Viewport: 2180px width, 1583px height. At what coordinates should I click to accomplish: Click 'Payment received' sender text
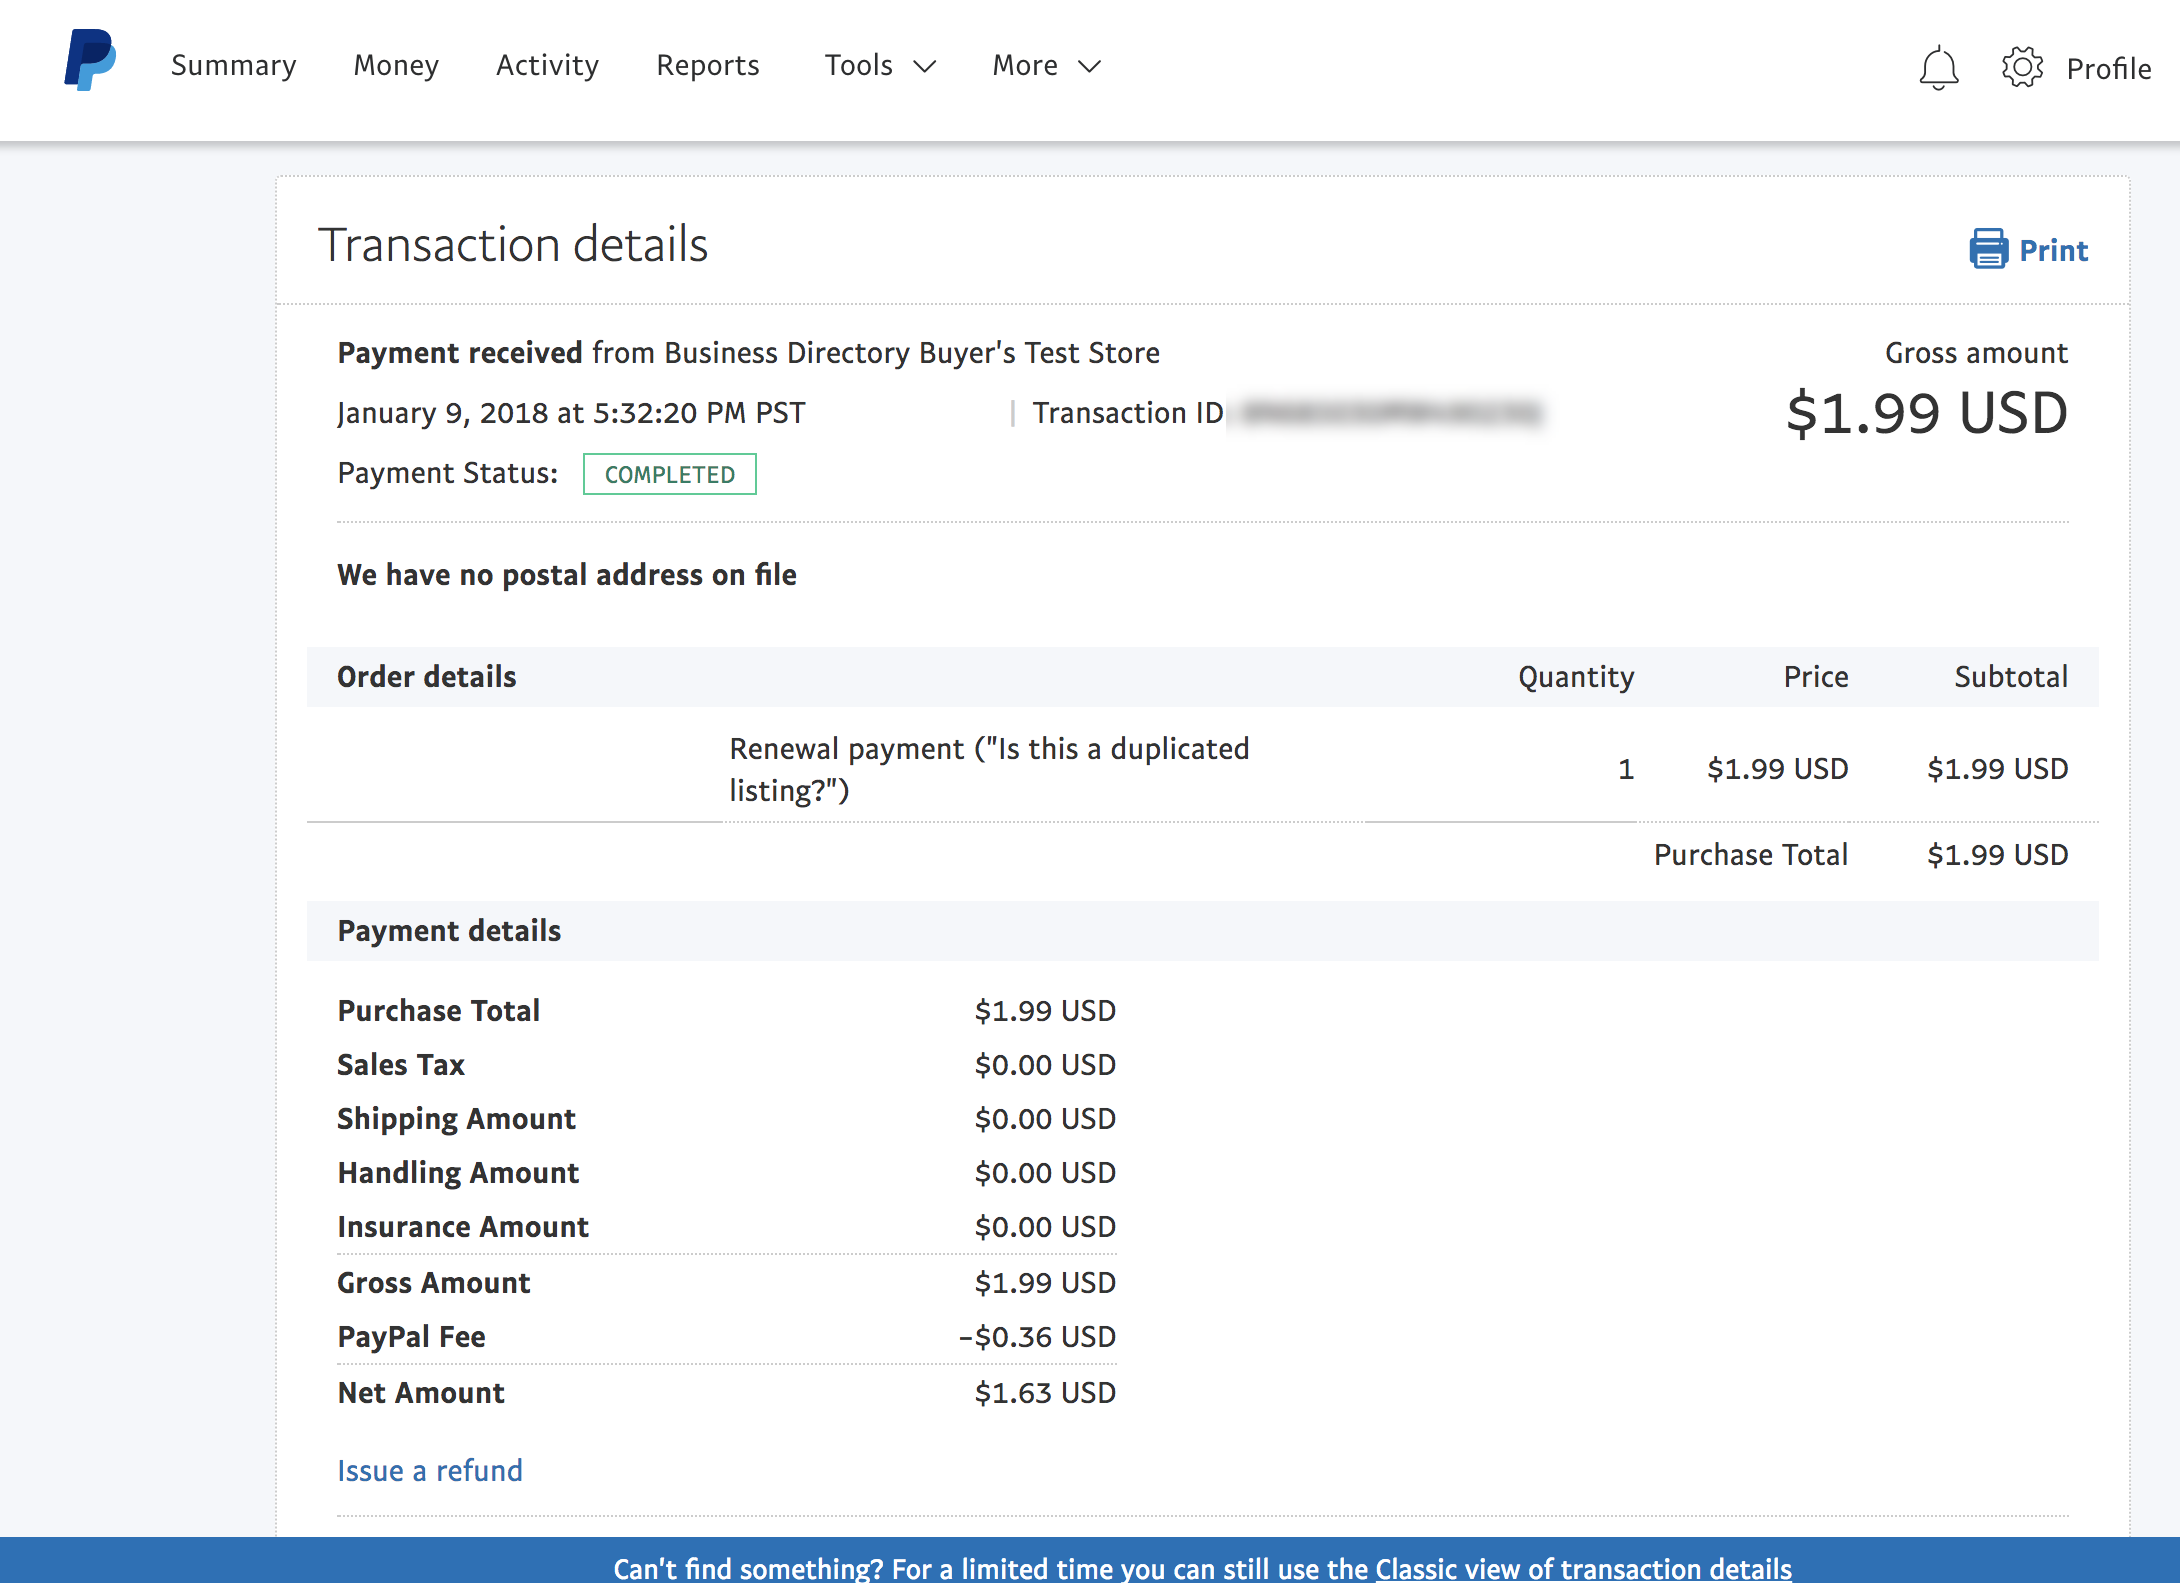pos(748,353)
